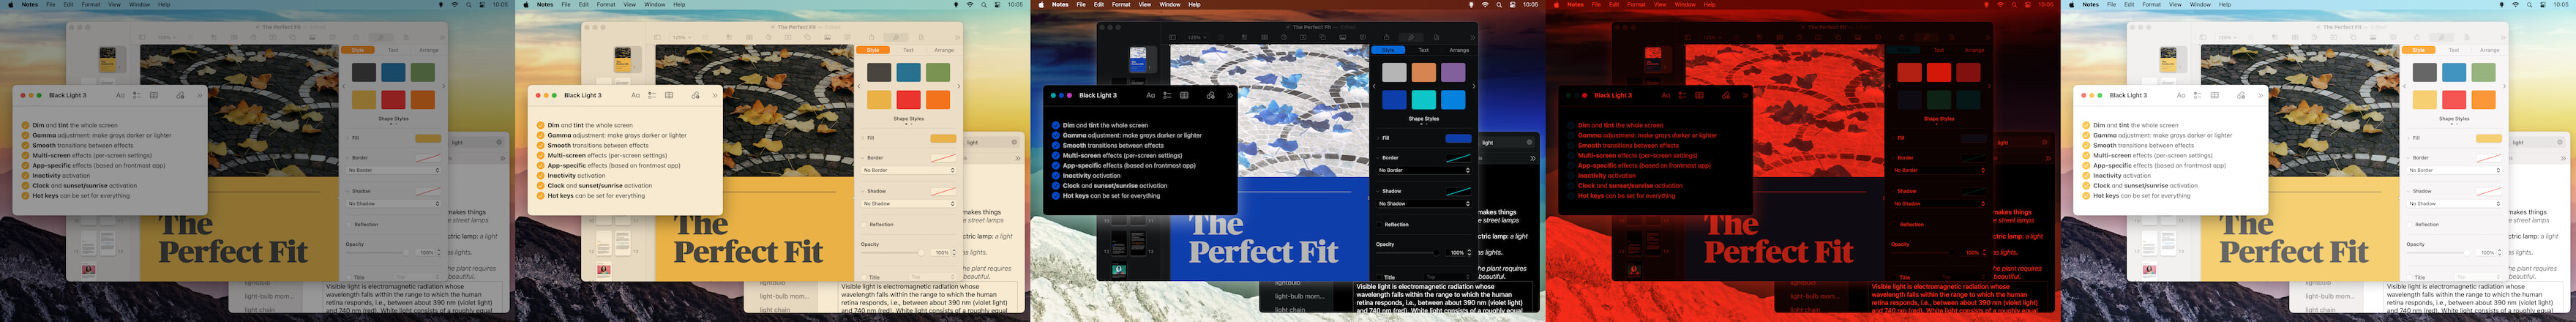This screenshot has height=322, width=2576.
Task: Open the Window menu in the sepia-tinted menu bar
Action: tap(654, 4)
